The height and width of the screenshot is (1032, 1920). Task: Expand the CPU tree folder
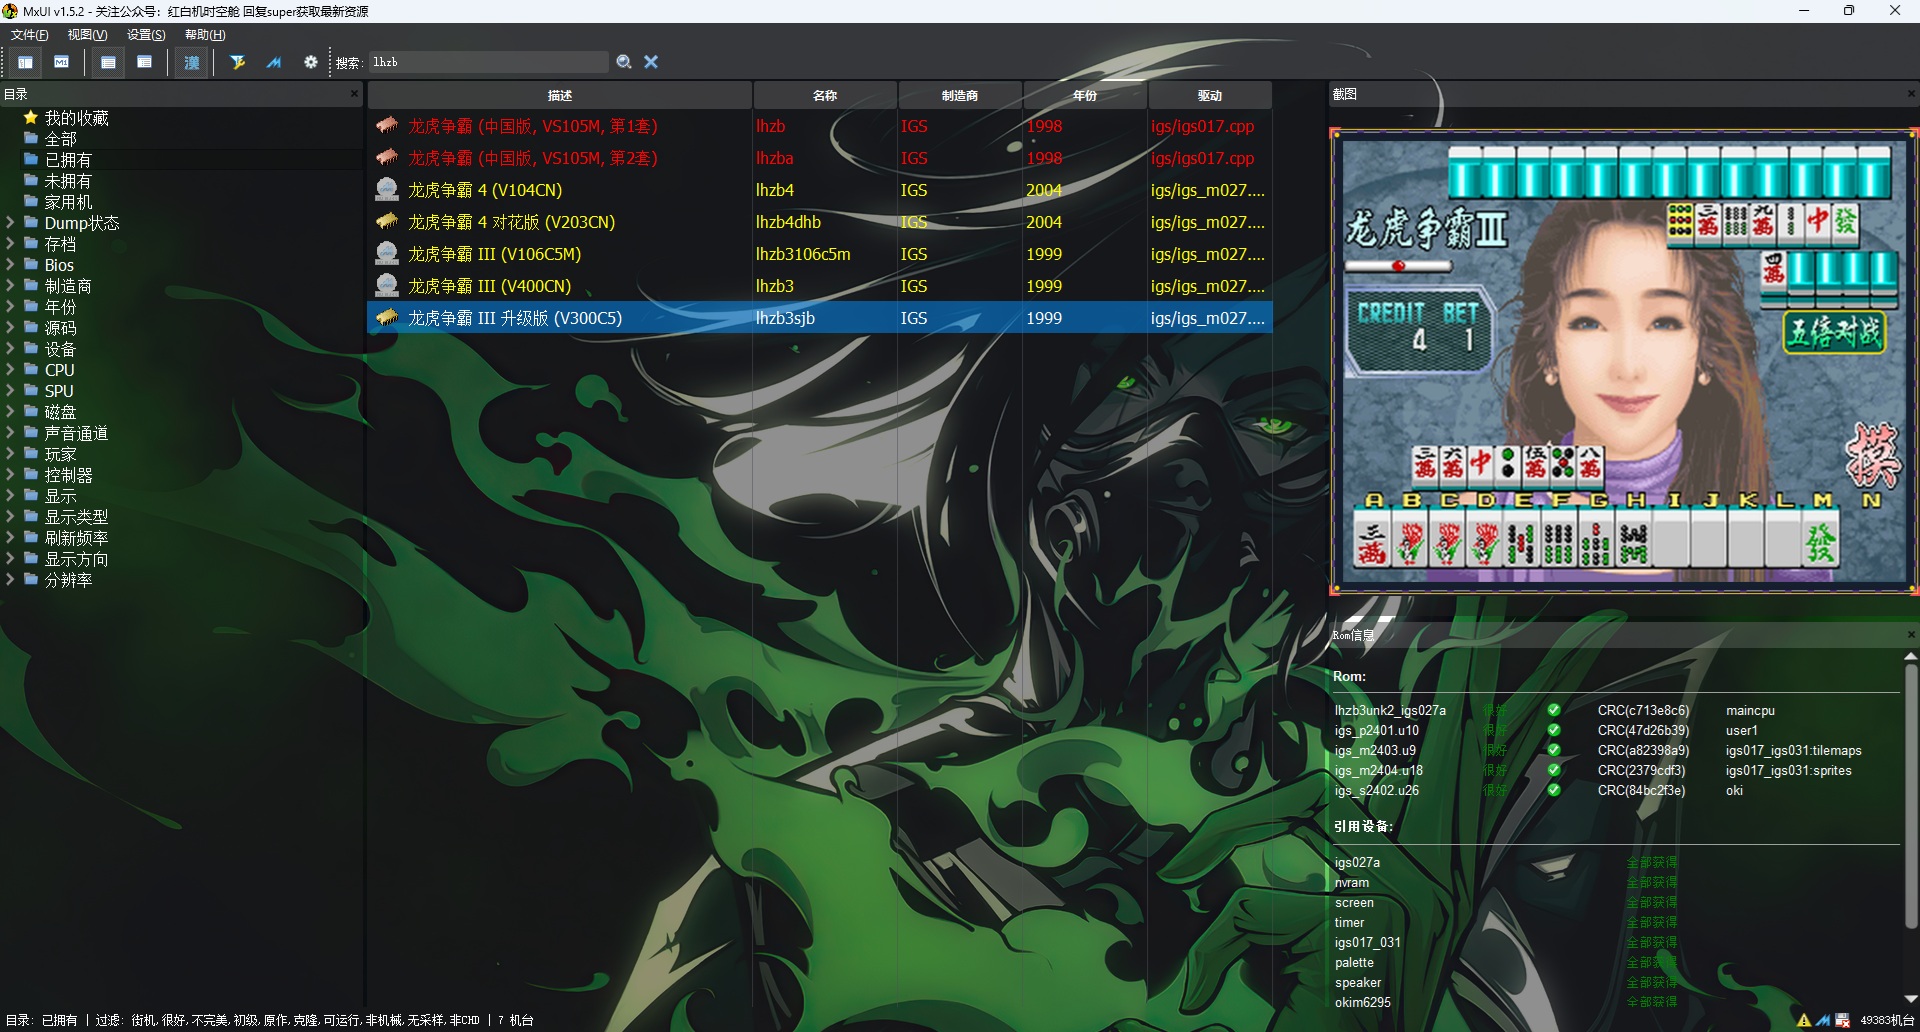(10, 370)
